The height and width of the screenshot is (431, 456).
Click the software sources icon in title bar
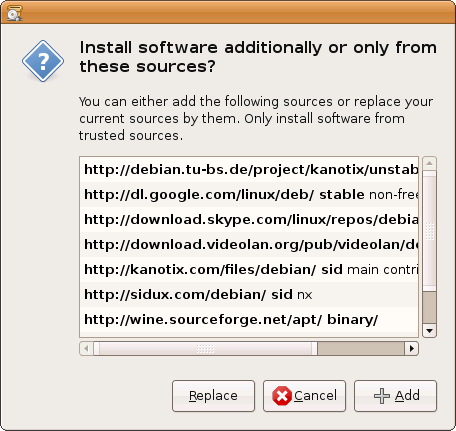(14, 13)
